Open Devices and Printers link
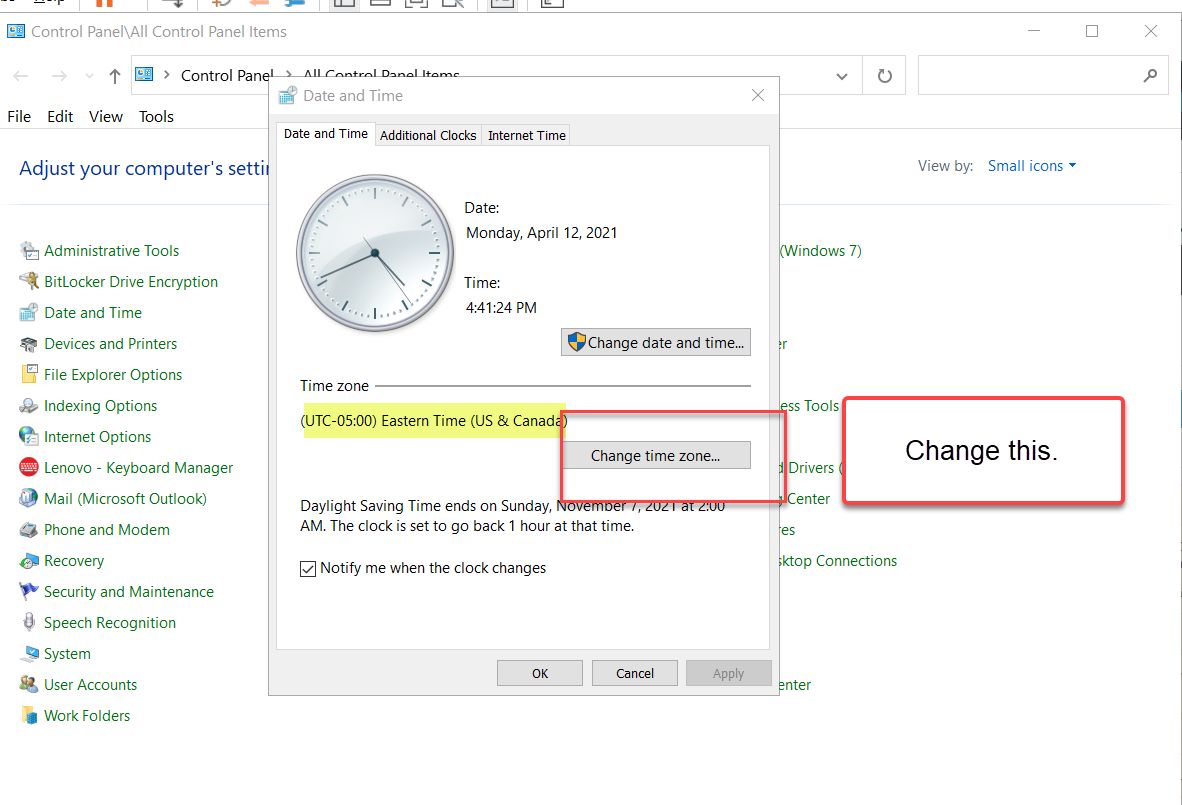Screen dimensions: 1182x805 click(x=111, y=344)
